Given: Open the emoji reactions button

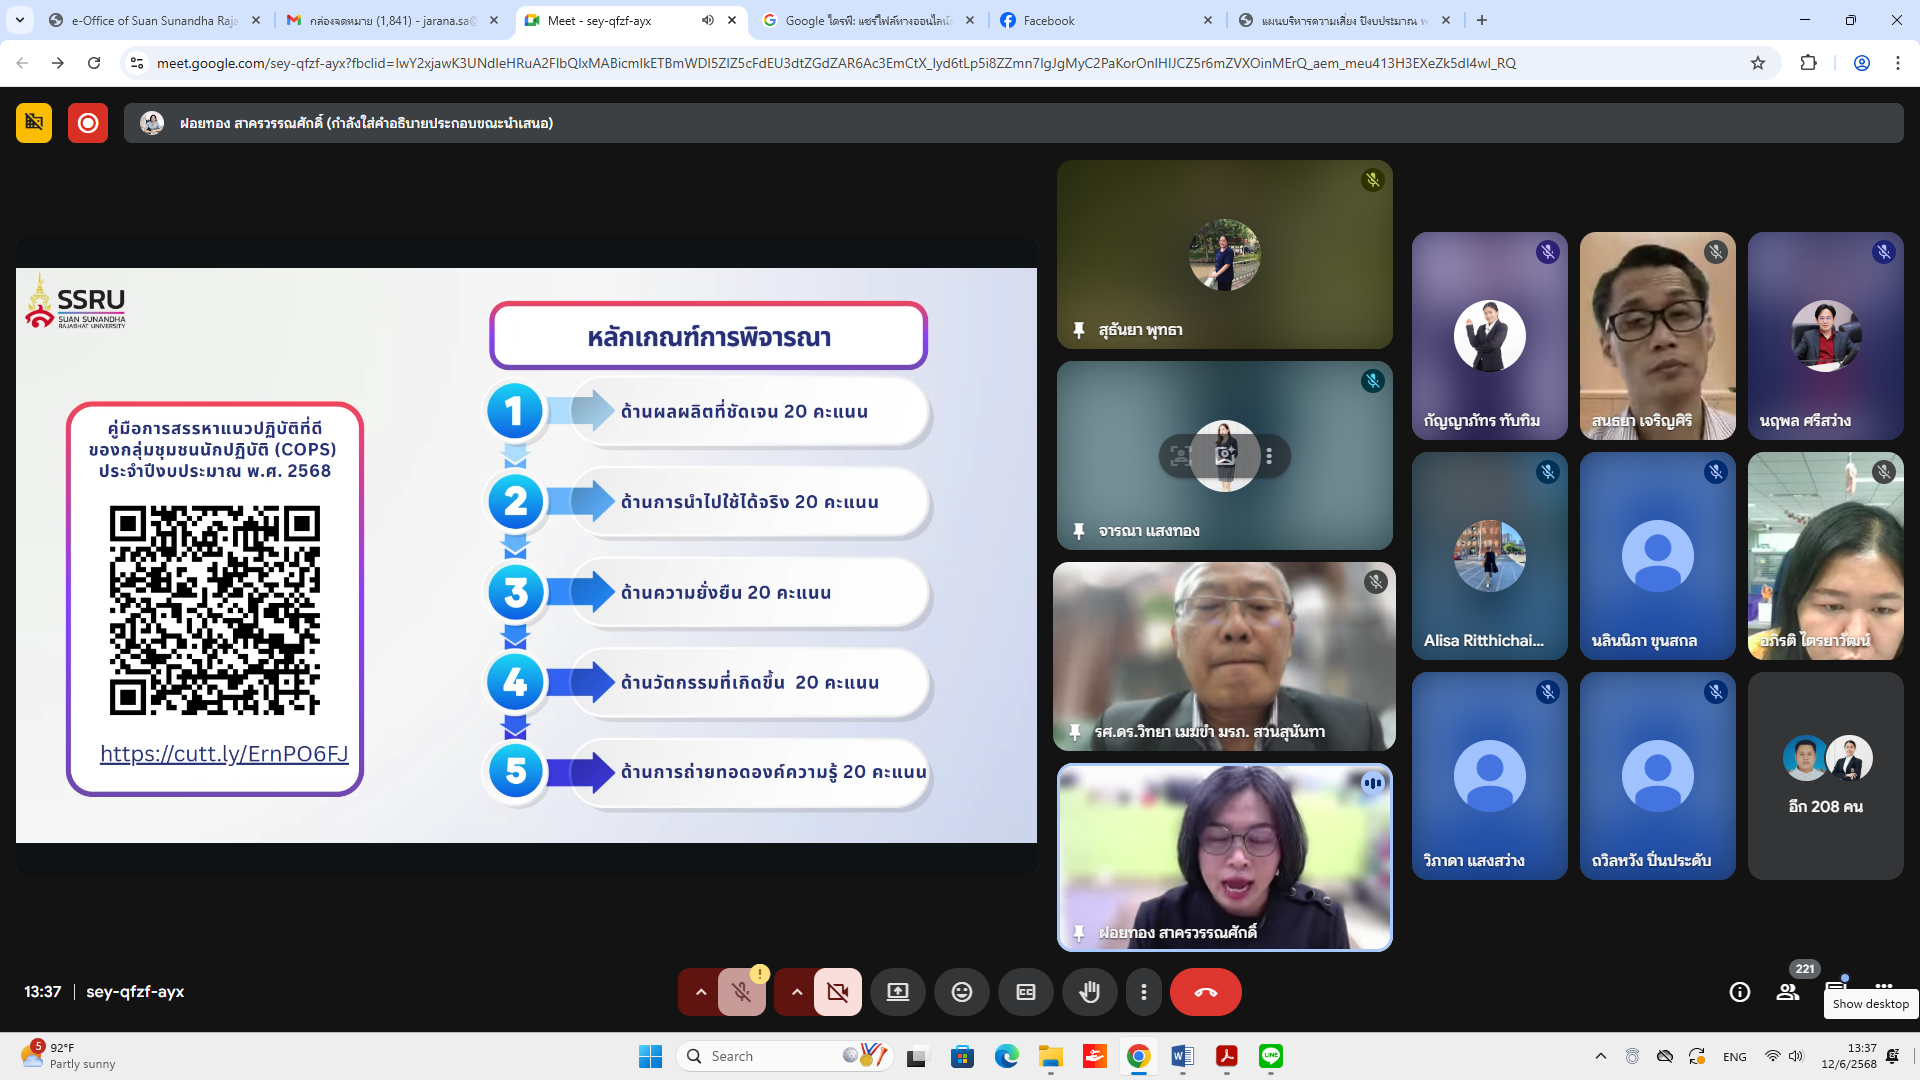Looking at the screenshot, I should tap(961, 992).
